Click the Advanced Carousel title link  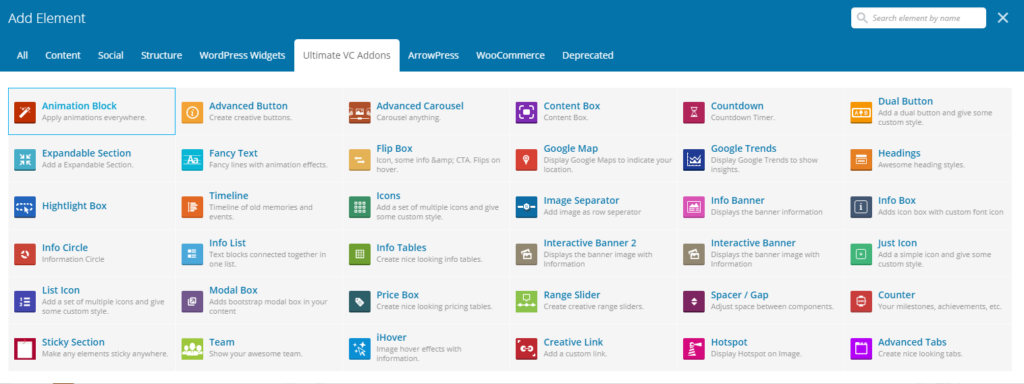tap(420, 106)
